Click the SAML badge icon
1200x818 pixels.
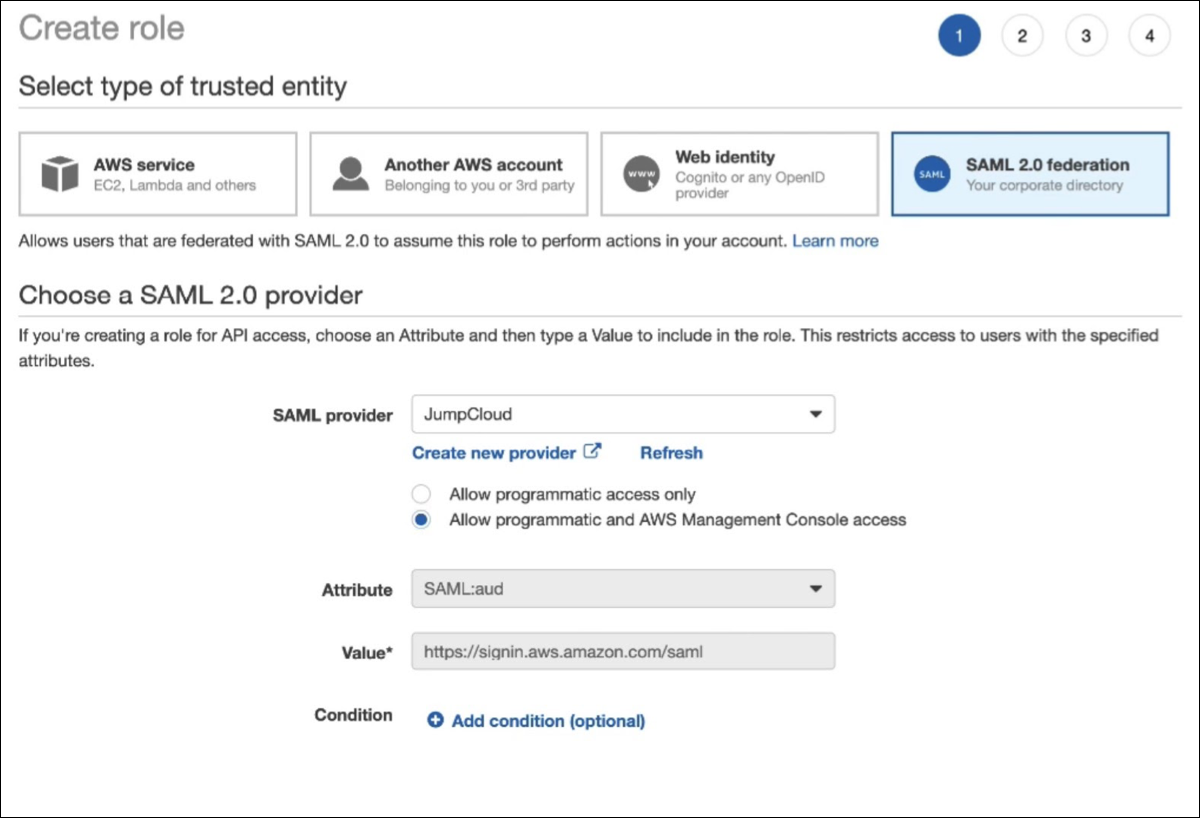[x=931, y=174]
